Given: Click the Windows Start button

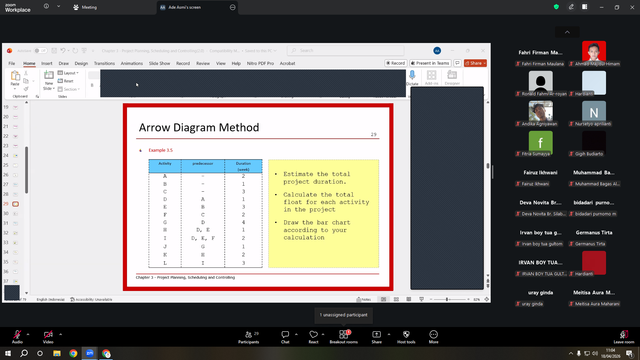Looking at the screenshot, I should (8, 353).
